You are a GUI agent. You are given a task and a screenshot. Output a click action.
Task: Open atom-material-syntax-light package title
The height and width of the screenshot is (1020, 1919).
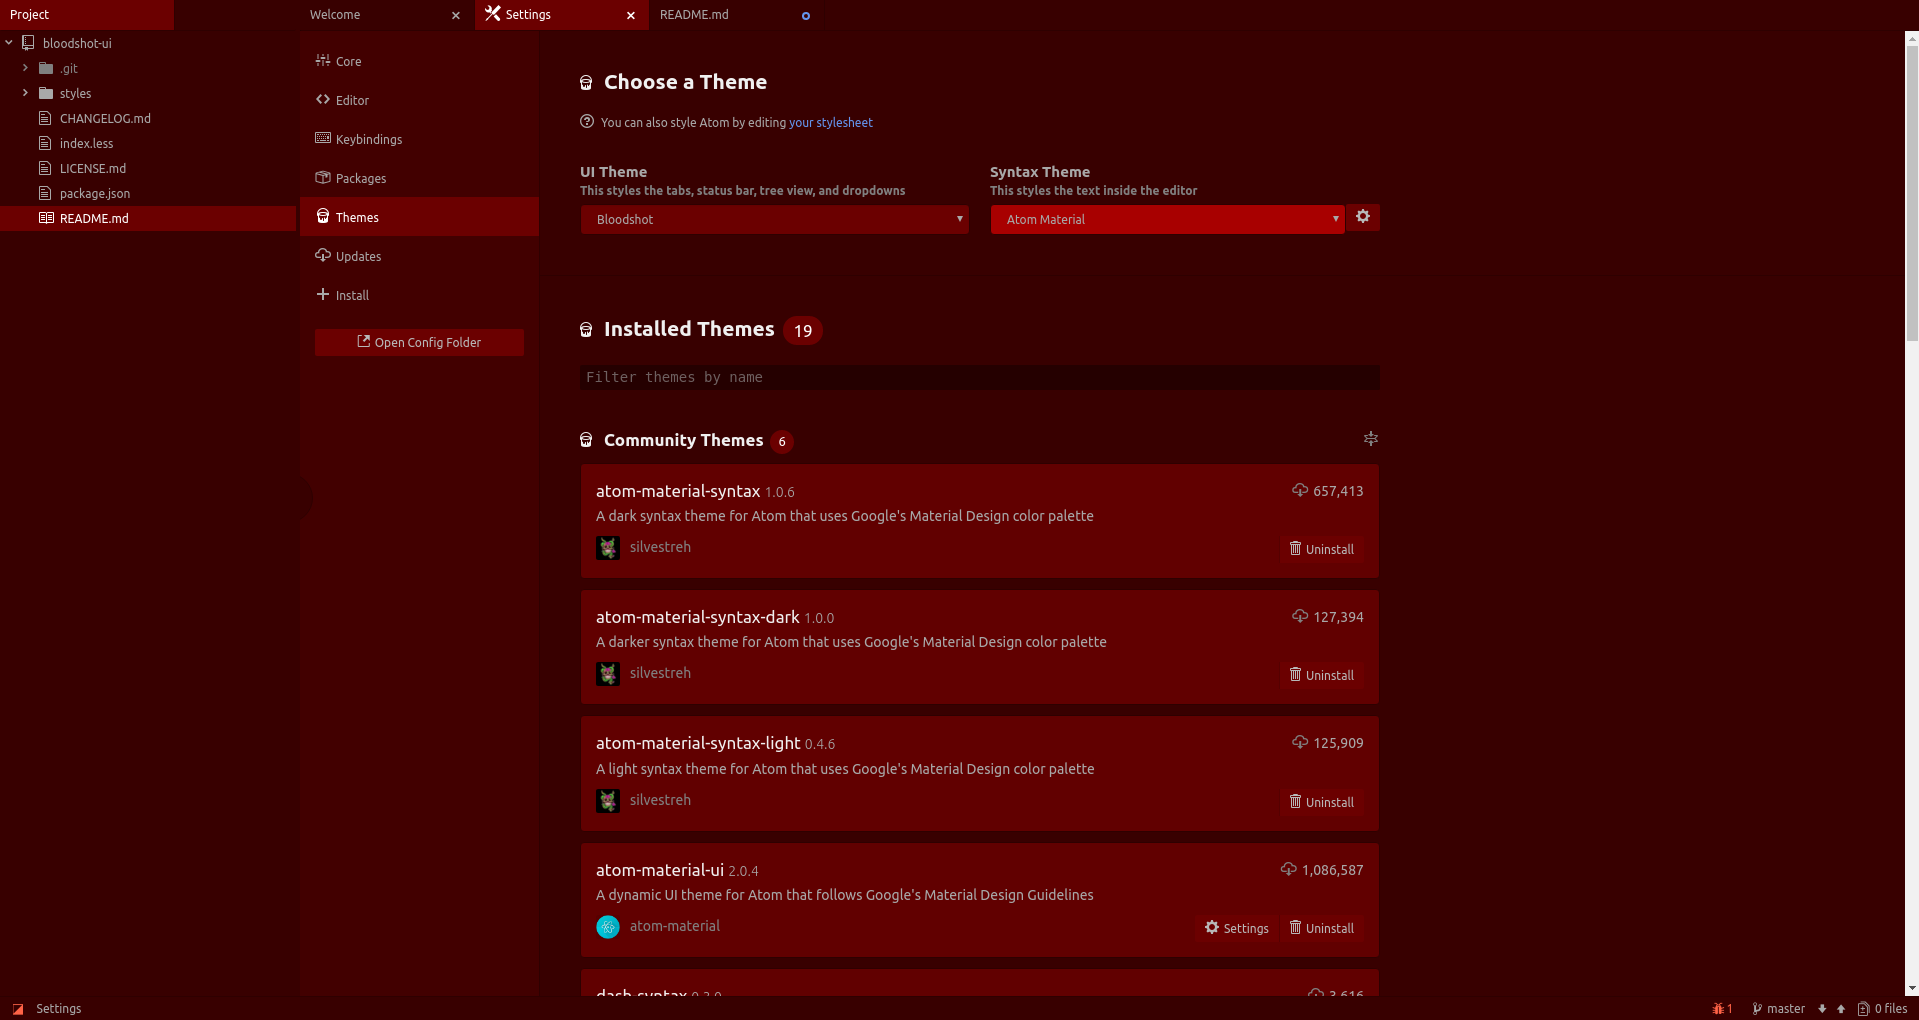pos(698,743)
